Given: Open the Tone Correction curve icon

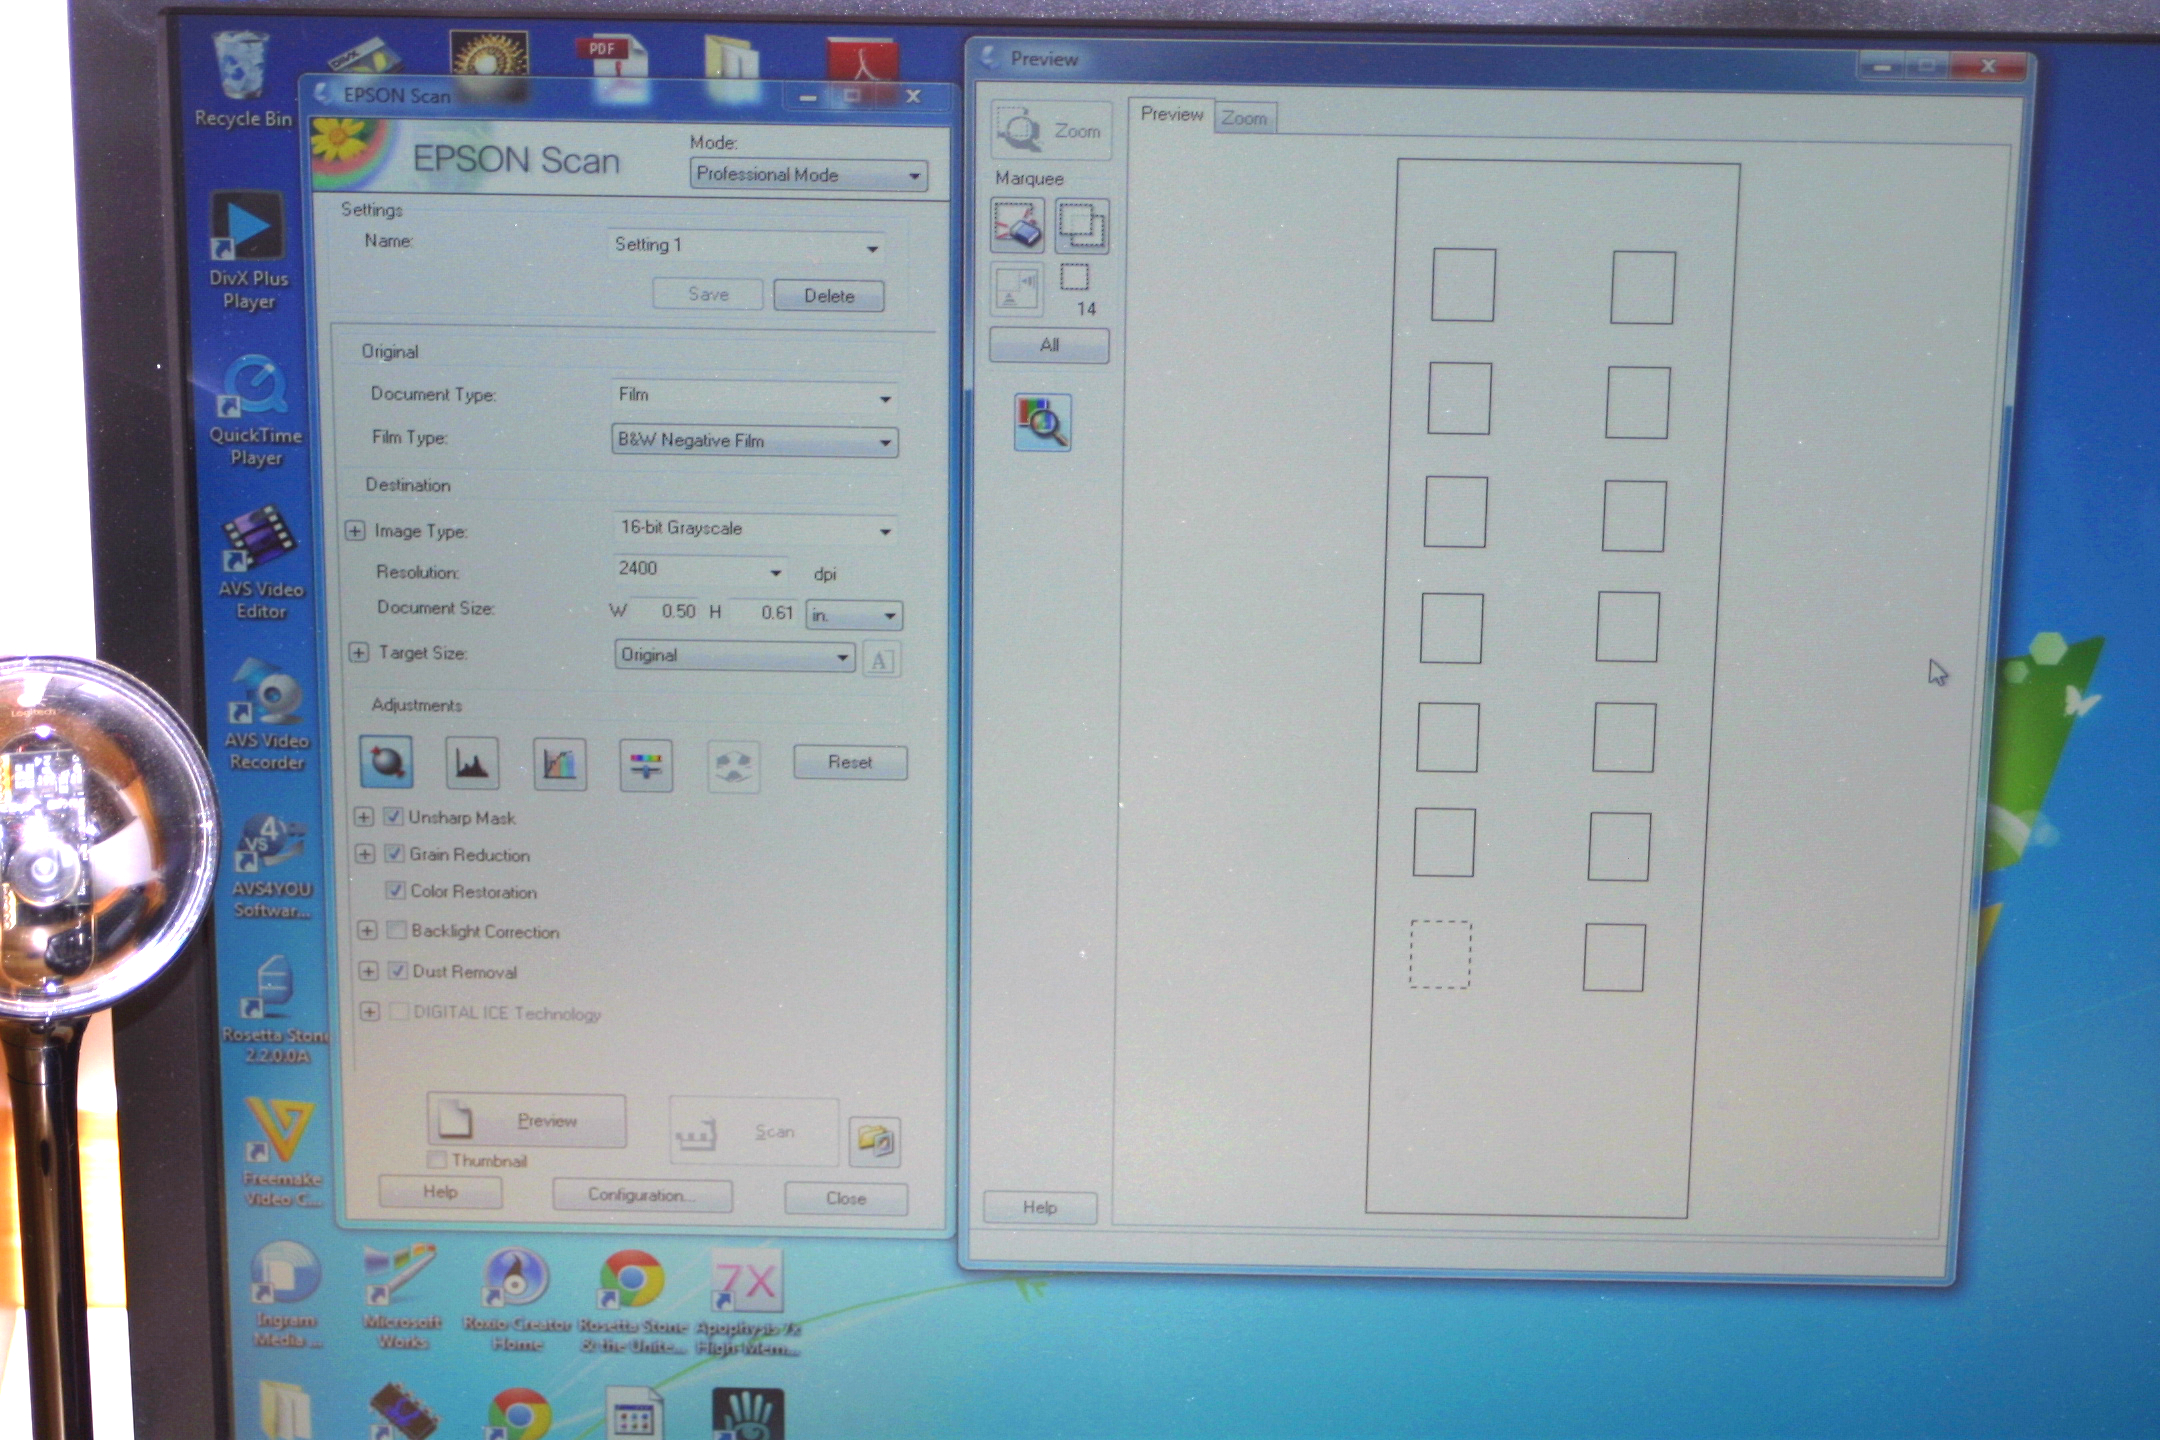Looking at the screenshot, I should coord(559,765).
